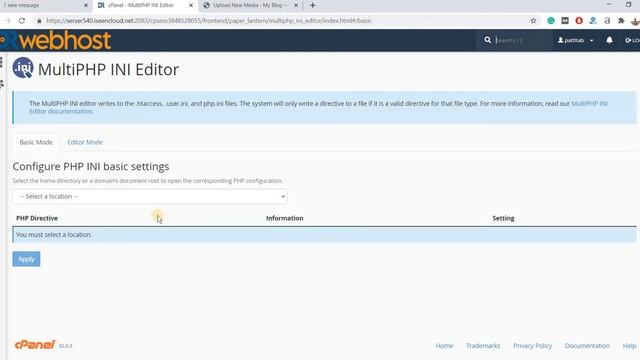Image resolution: width=640 pixels, height=360 pixels.
Task: Click the browser address bar URL
Action: click(209, 20)
